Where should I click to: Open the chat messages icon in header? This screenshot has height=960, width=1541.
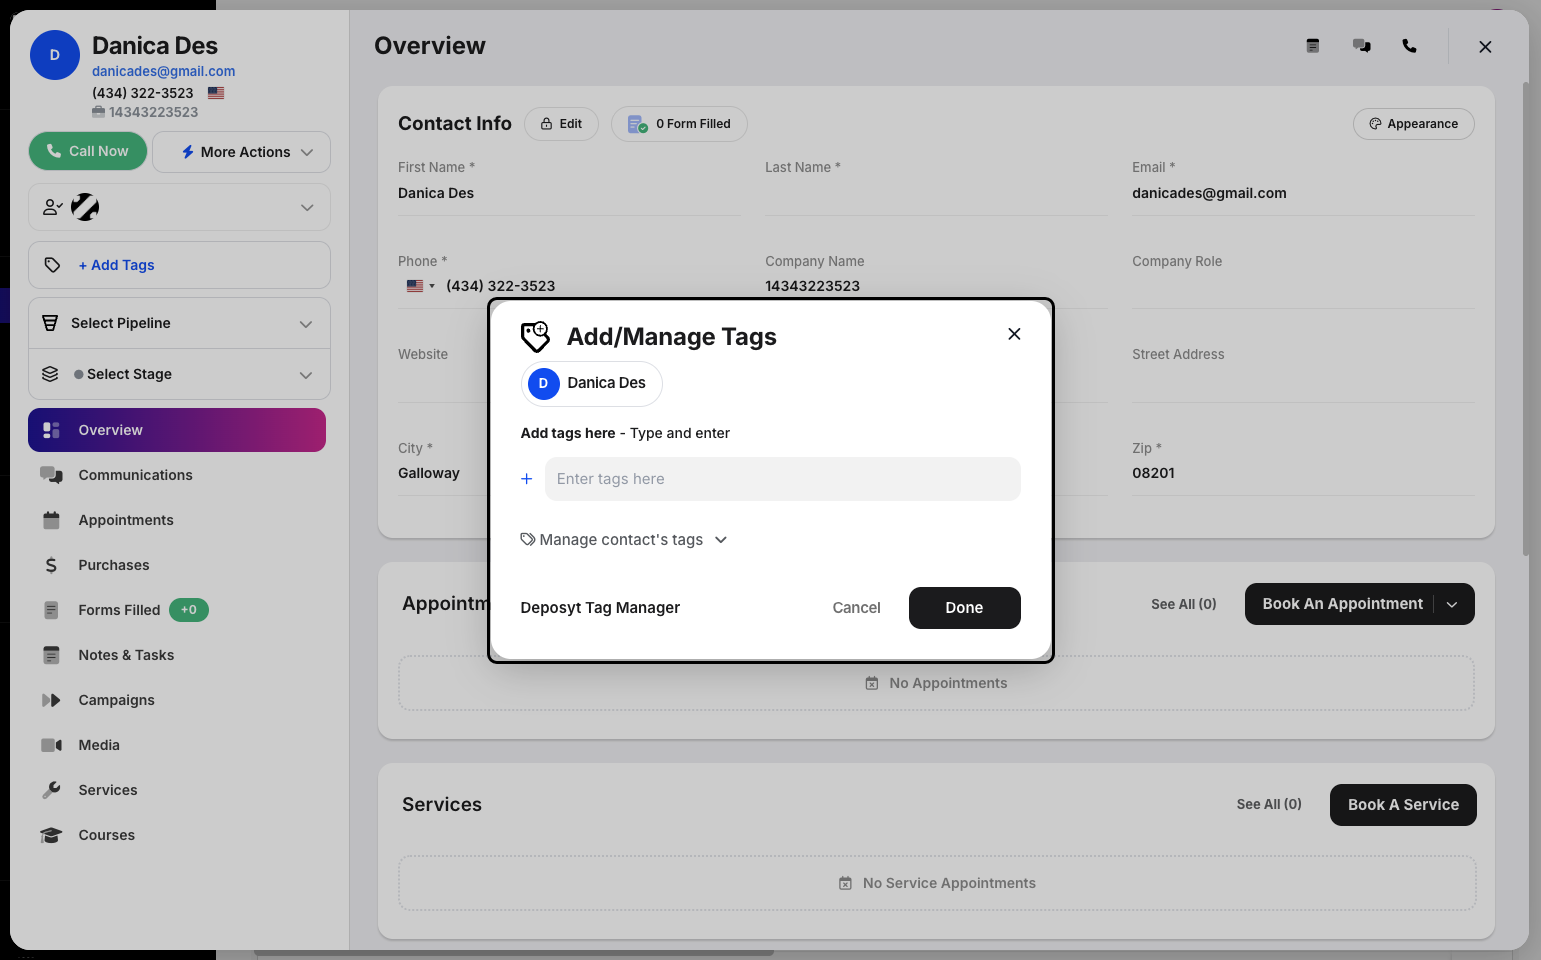coord(1361,46)
